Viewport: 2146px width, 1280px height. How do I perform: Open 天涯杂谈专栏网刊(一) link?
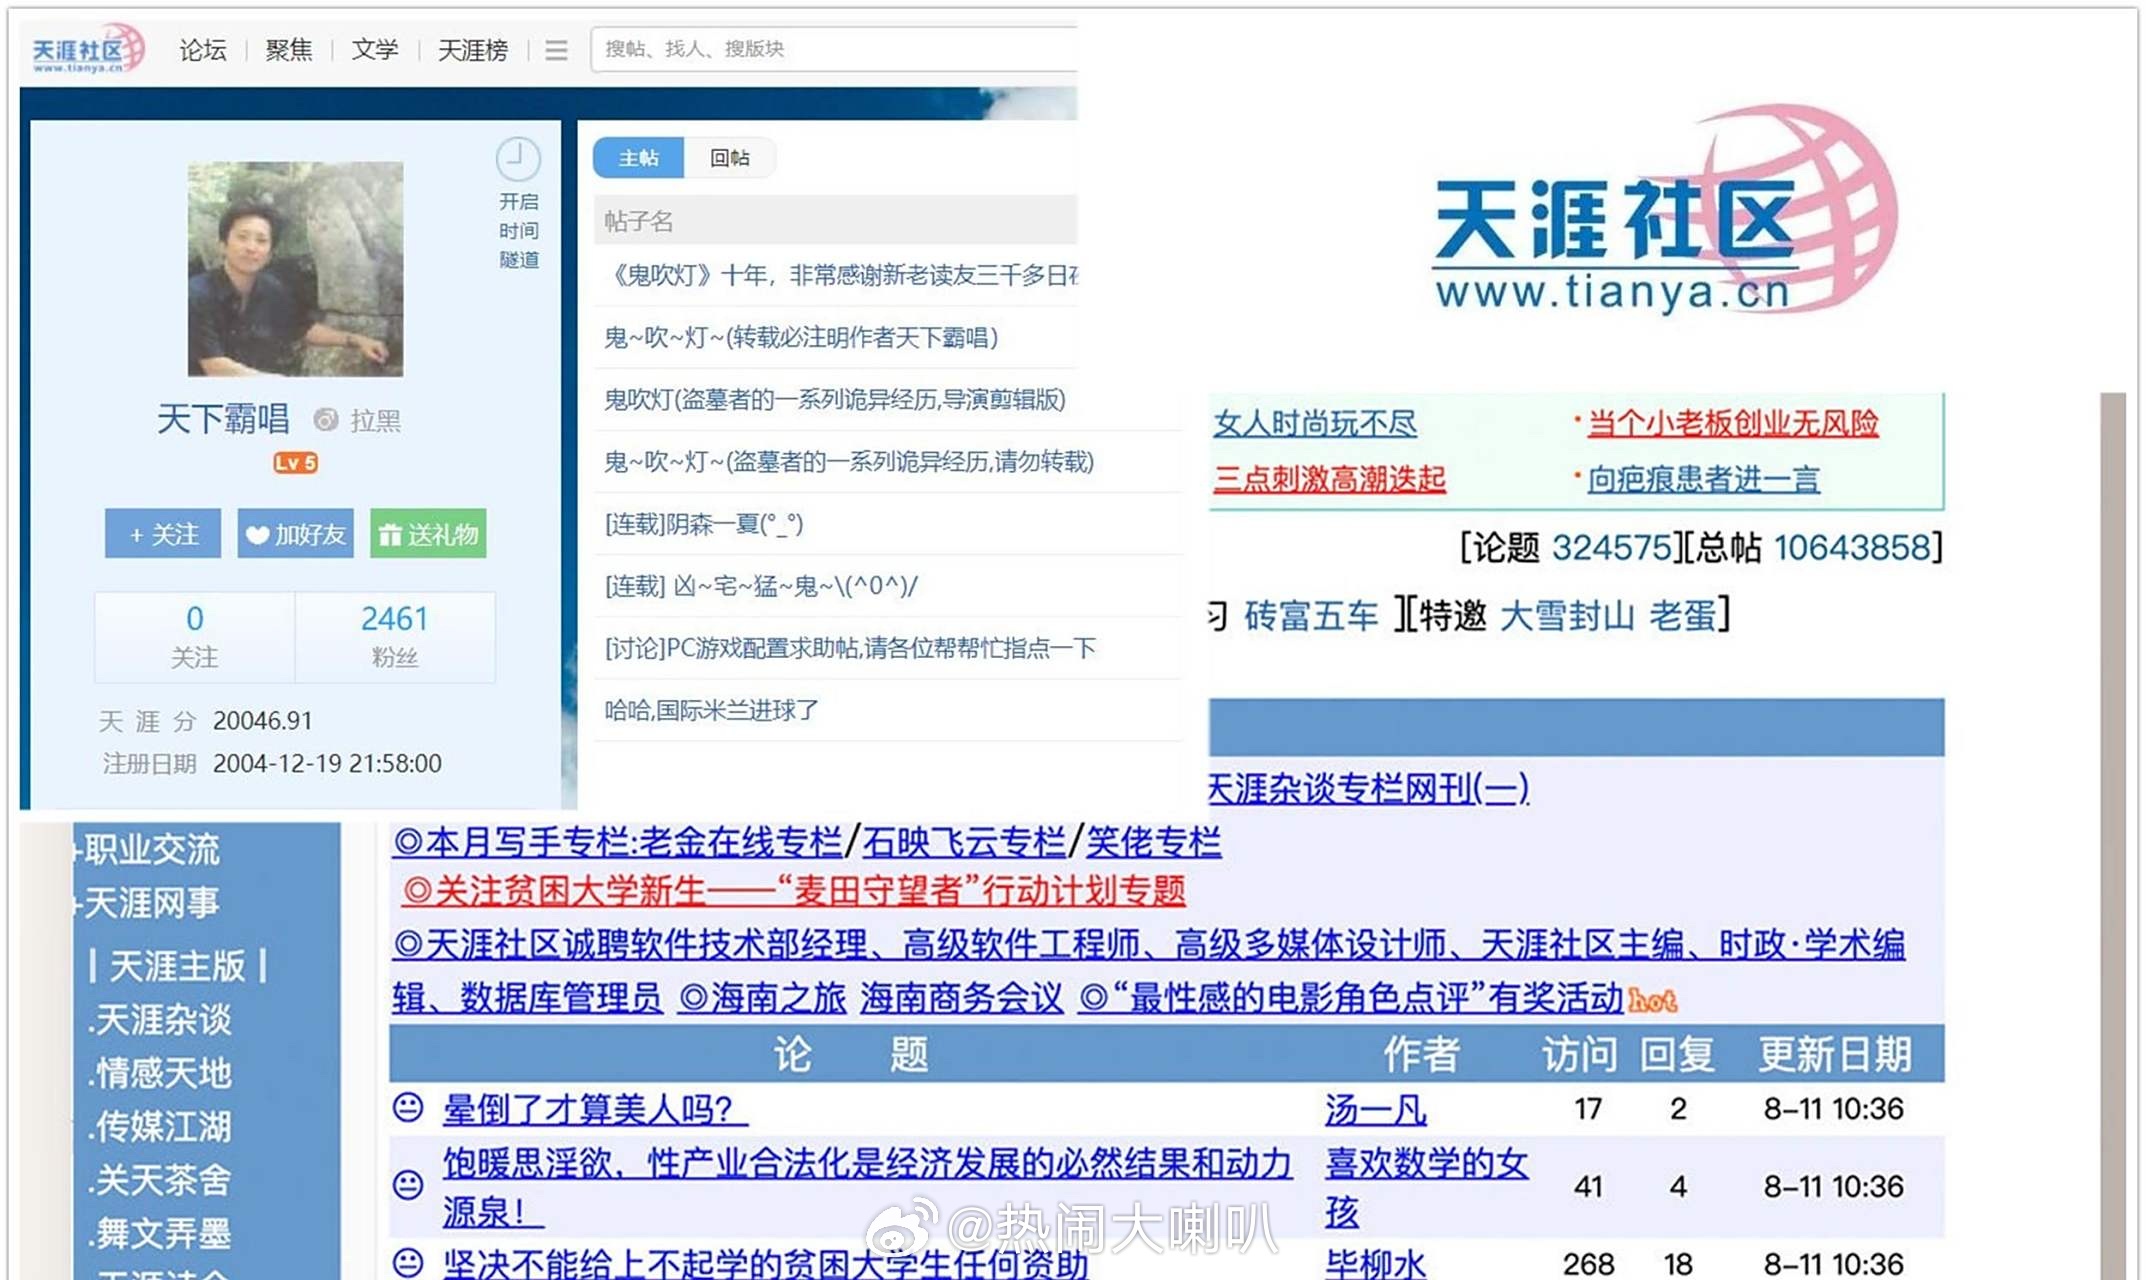coord(1368,789)
